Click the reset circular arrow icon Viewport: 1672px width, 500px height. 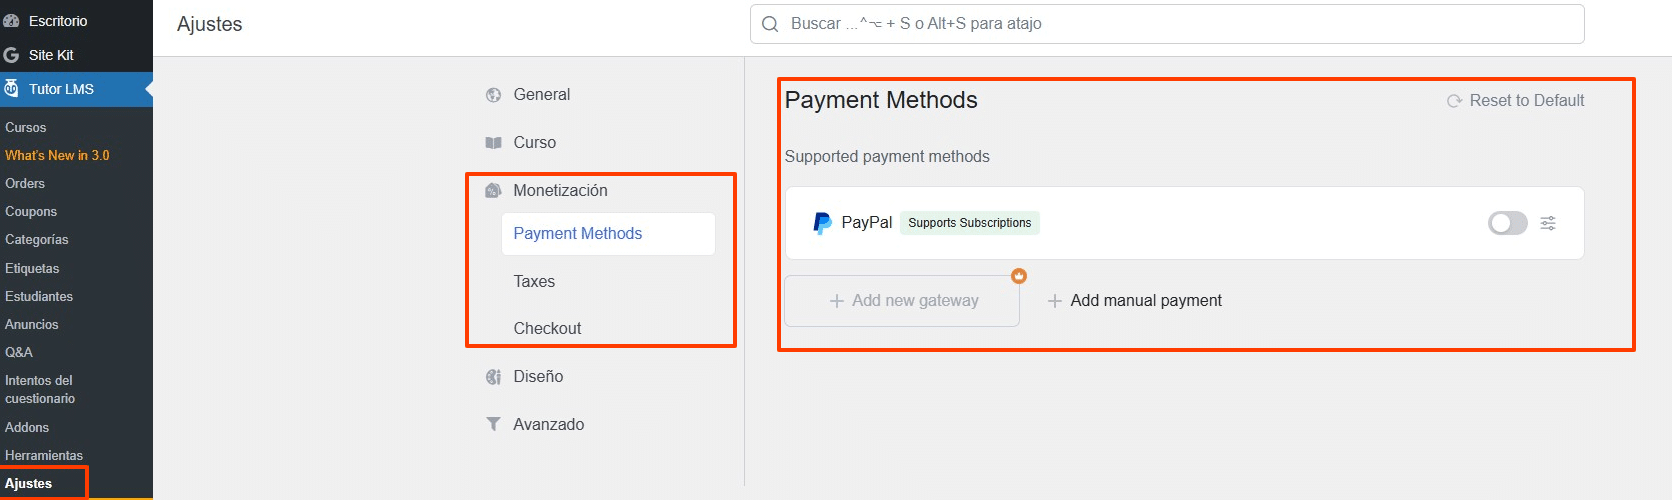point(1455,101)
